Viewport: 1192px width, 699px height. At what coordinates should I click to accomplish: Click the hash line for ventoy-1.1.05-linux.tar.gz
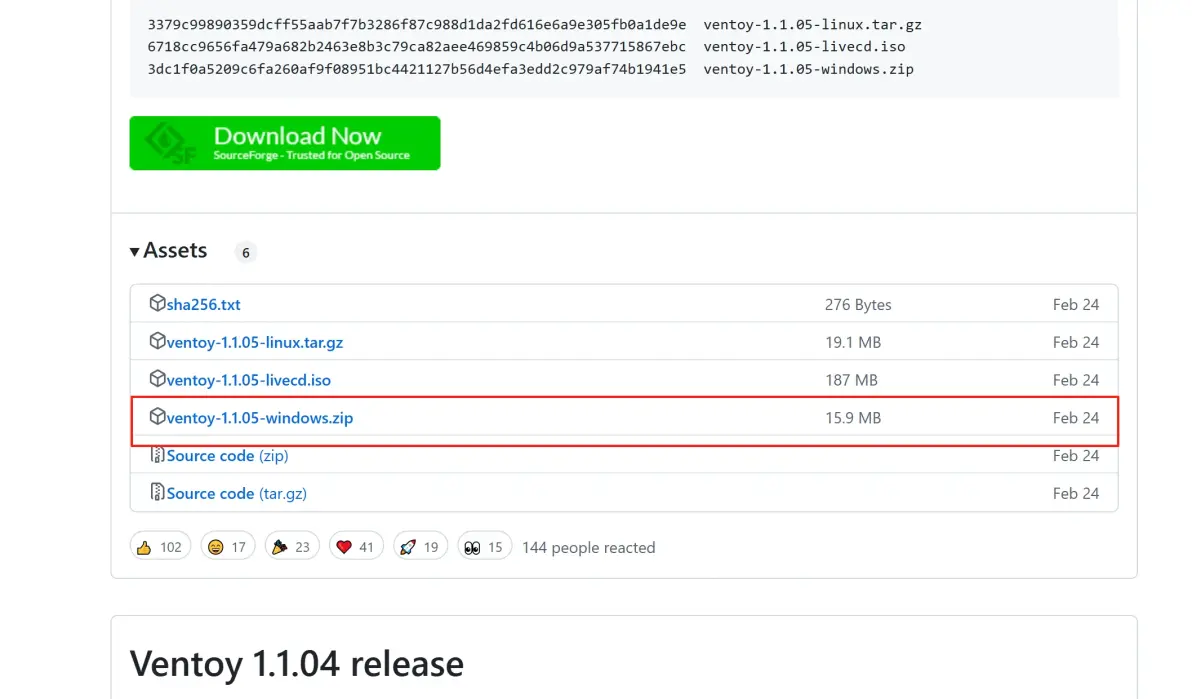534,24
